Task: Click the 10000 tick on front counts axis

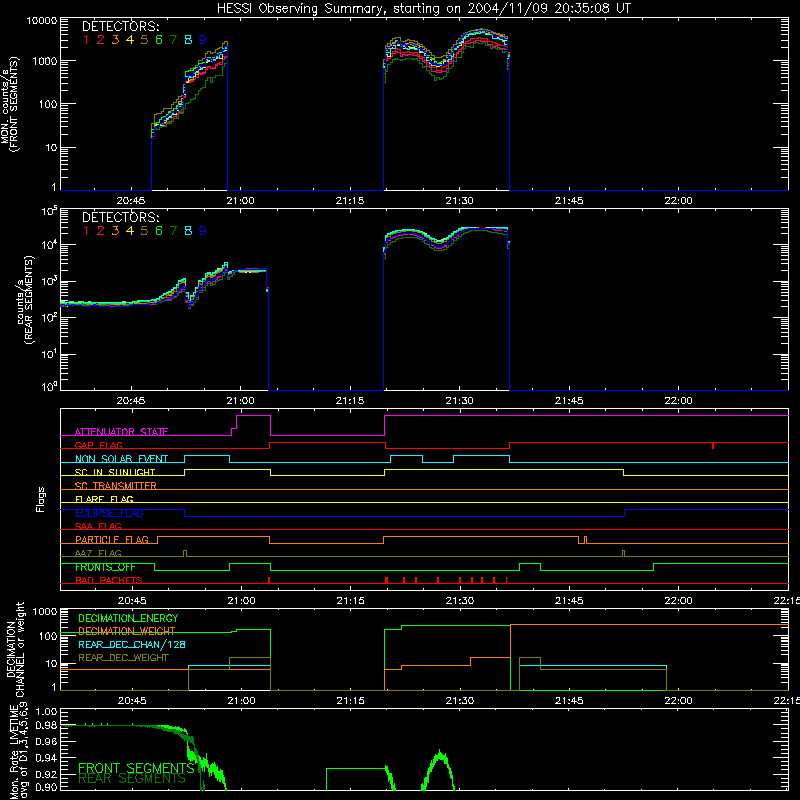Action: pos(42,21)
